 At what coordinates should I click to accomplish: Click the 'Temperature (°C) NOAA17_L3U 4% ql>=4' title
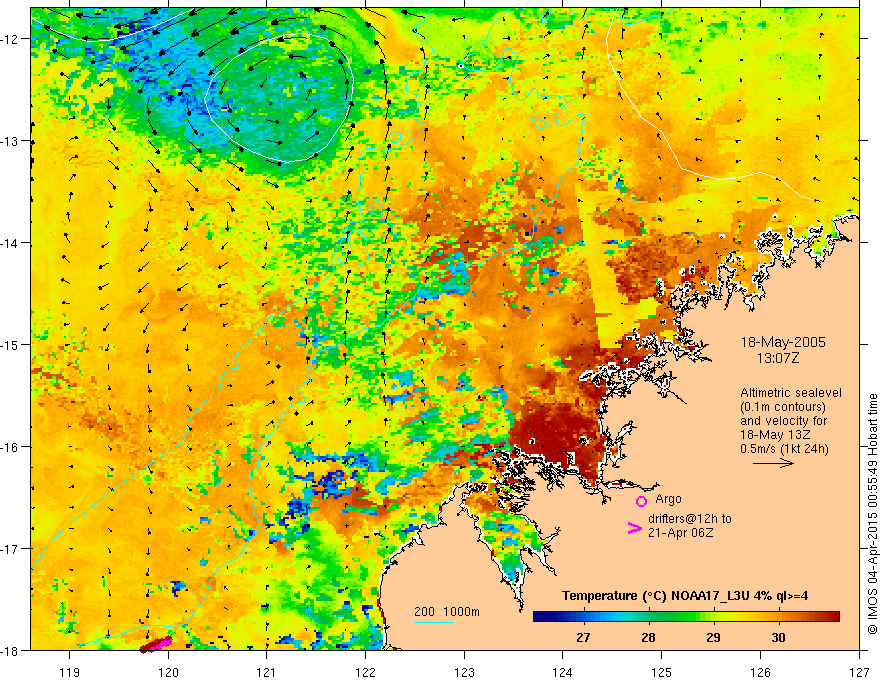685,596
